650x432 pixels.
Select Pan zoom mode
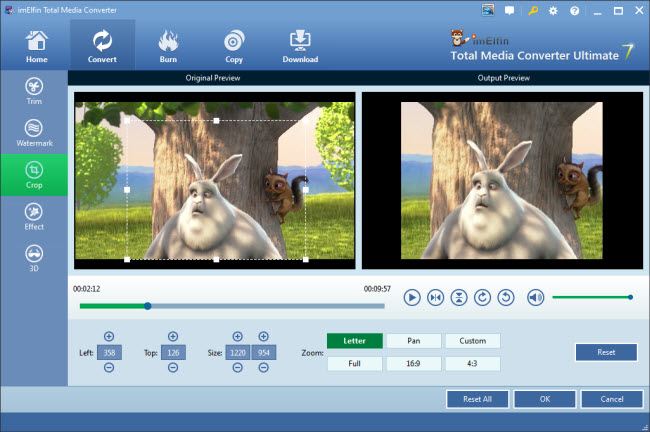413,341
